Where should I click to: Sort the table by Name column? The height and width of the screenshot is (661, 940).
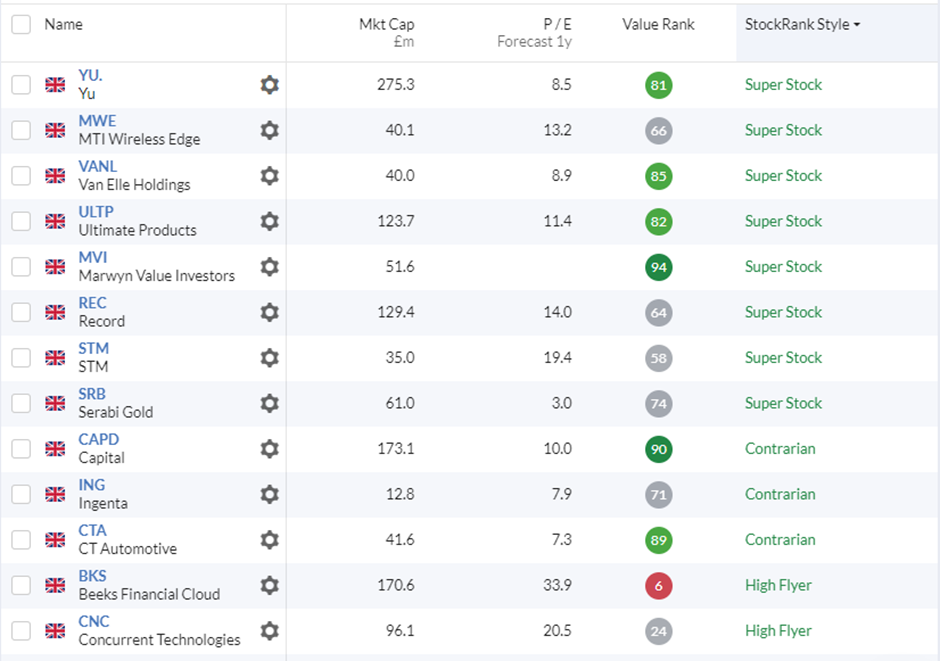64,25
